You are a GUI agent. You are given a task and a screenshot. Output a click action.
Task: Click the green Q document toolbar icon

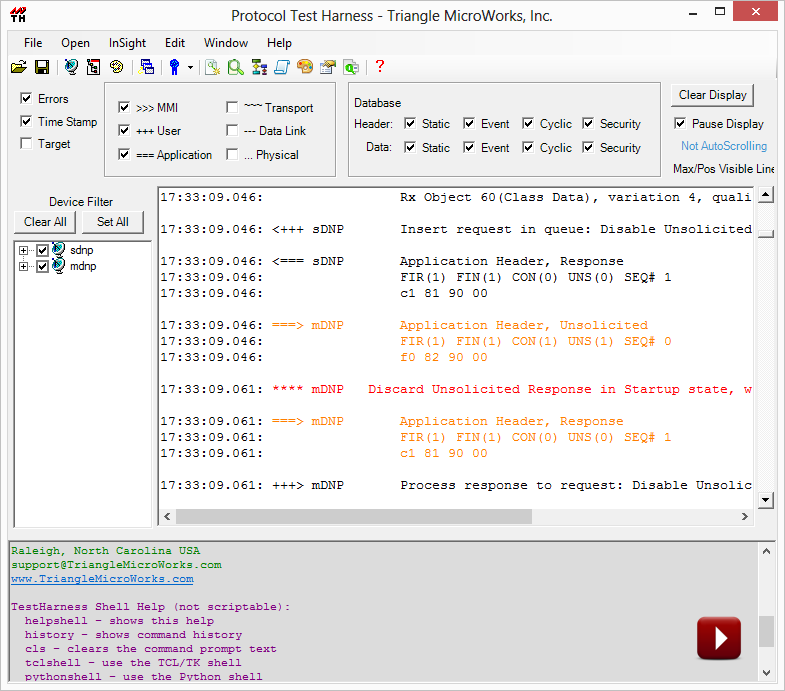351,67
